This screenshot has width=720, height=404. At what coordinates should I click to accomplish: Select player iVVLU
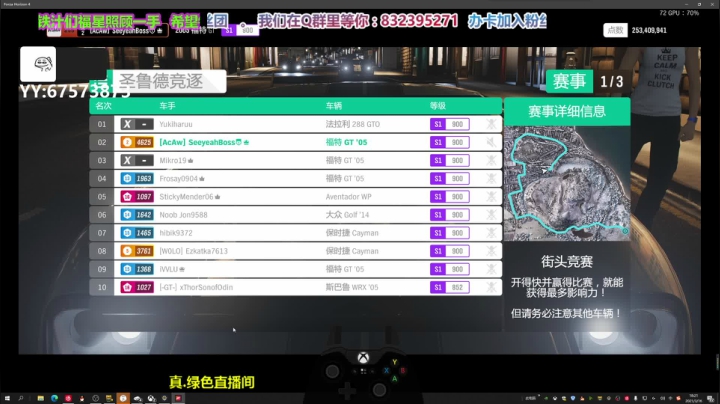[x=296, y=269]
